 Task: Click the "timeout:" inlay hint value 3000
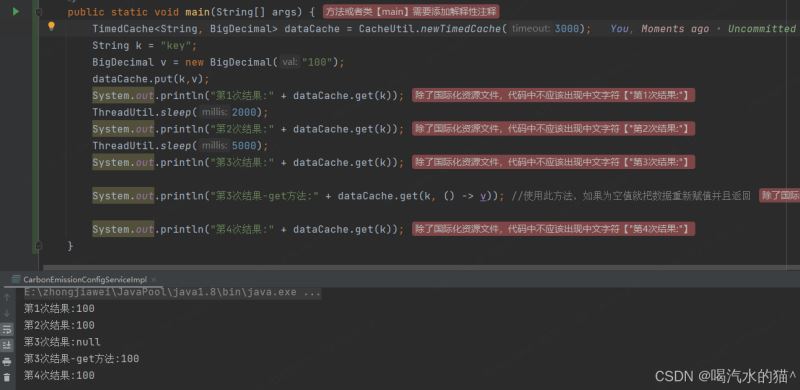coord(566,29)
